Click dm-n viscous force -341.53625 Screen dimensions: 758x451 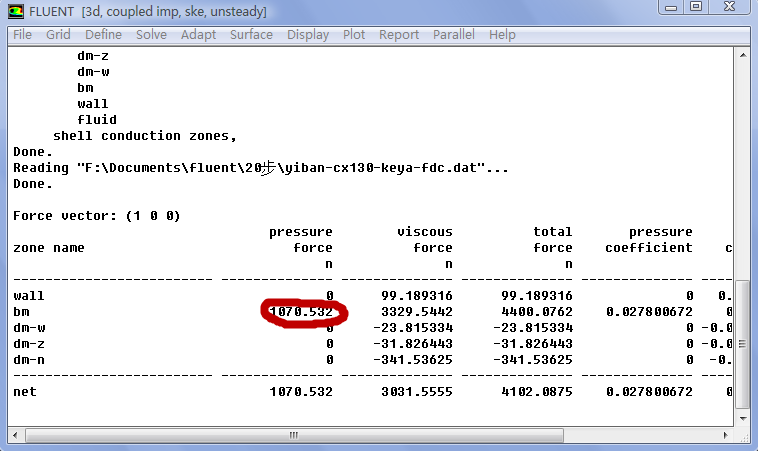(x=413, y=360)
